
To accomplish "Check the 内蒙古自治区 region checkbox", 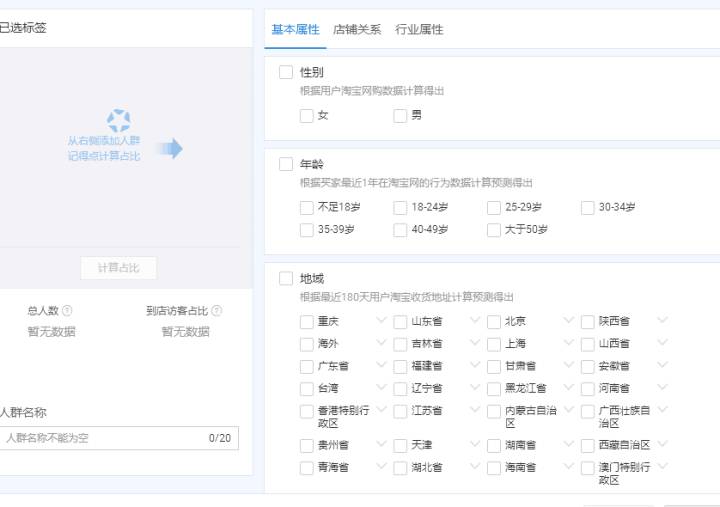I will (494, 411).
